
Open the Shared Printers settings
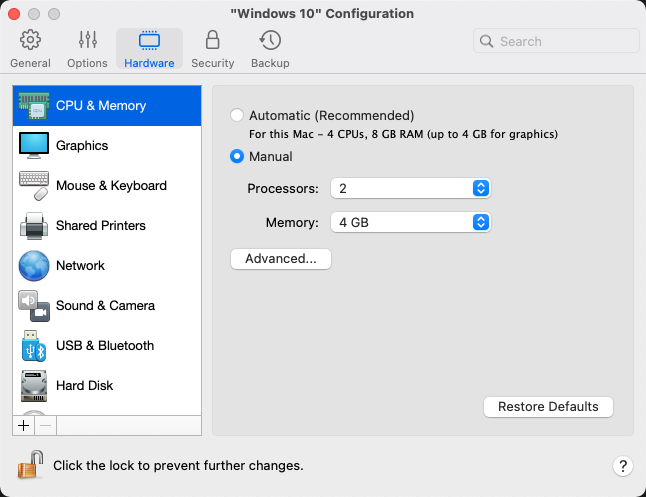click(107, 225)
